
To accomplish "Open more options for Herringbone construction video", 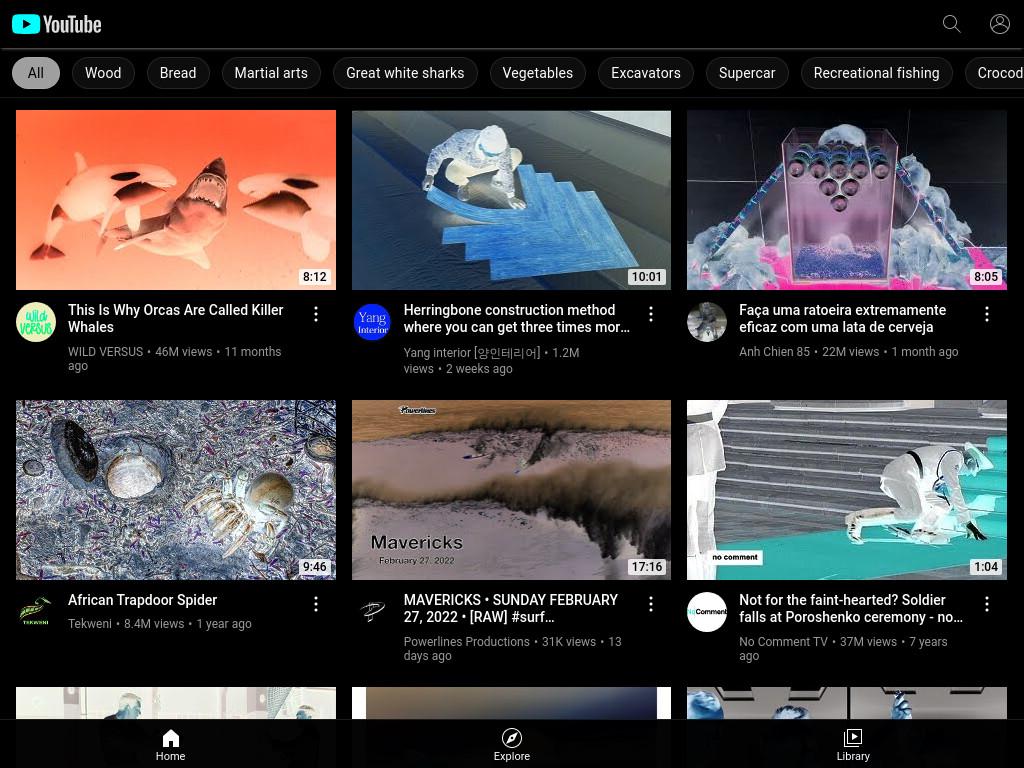I will pos(651,314).
